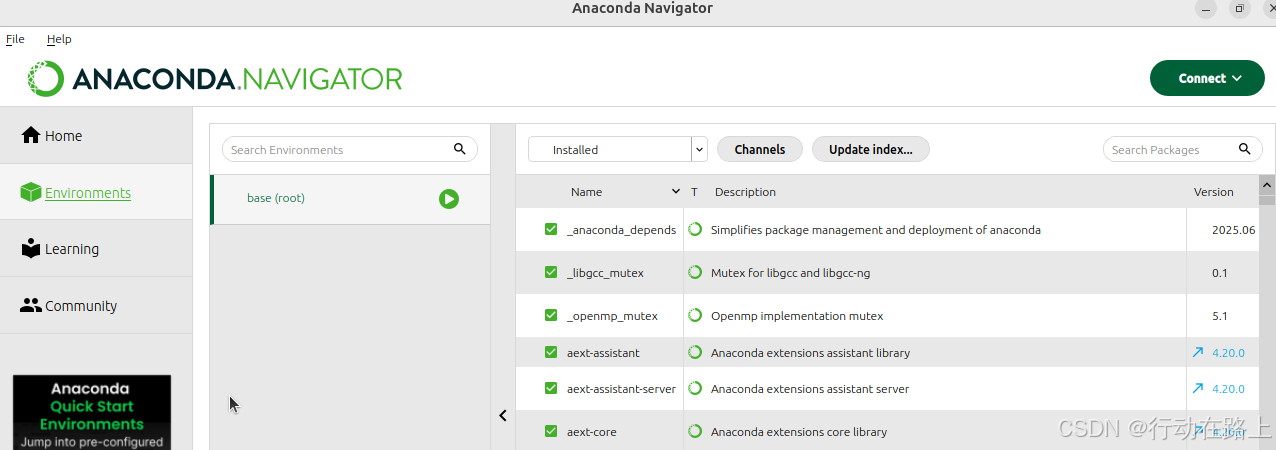Click the Anaconda Navigator logo

(x=215, y=78)
